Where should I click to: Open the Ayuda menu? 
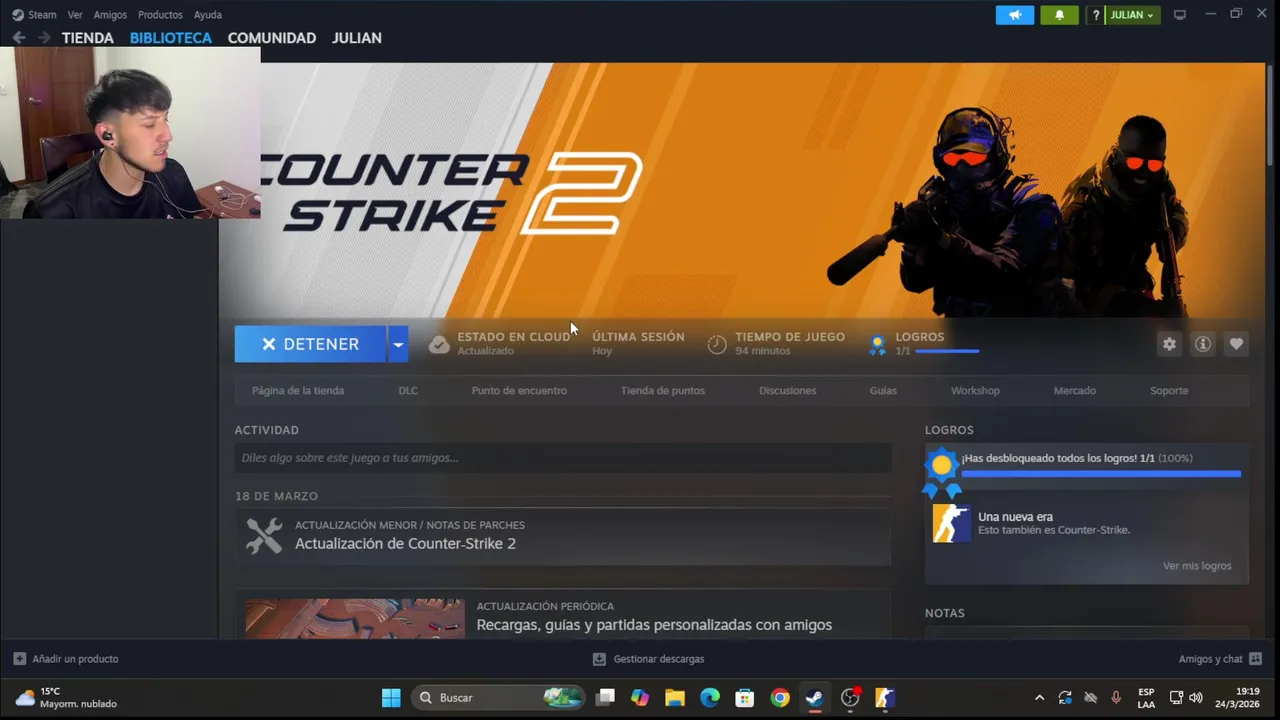(208, 15)
